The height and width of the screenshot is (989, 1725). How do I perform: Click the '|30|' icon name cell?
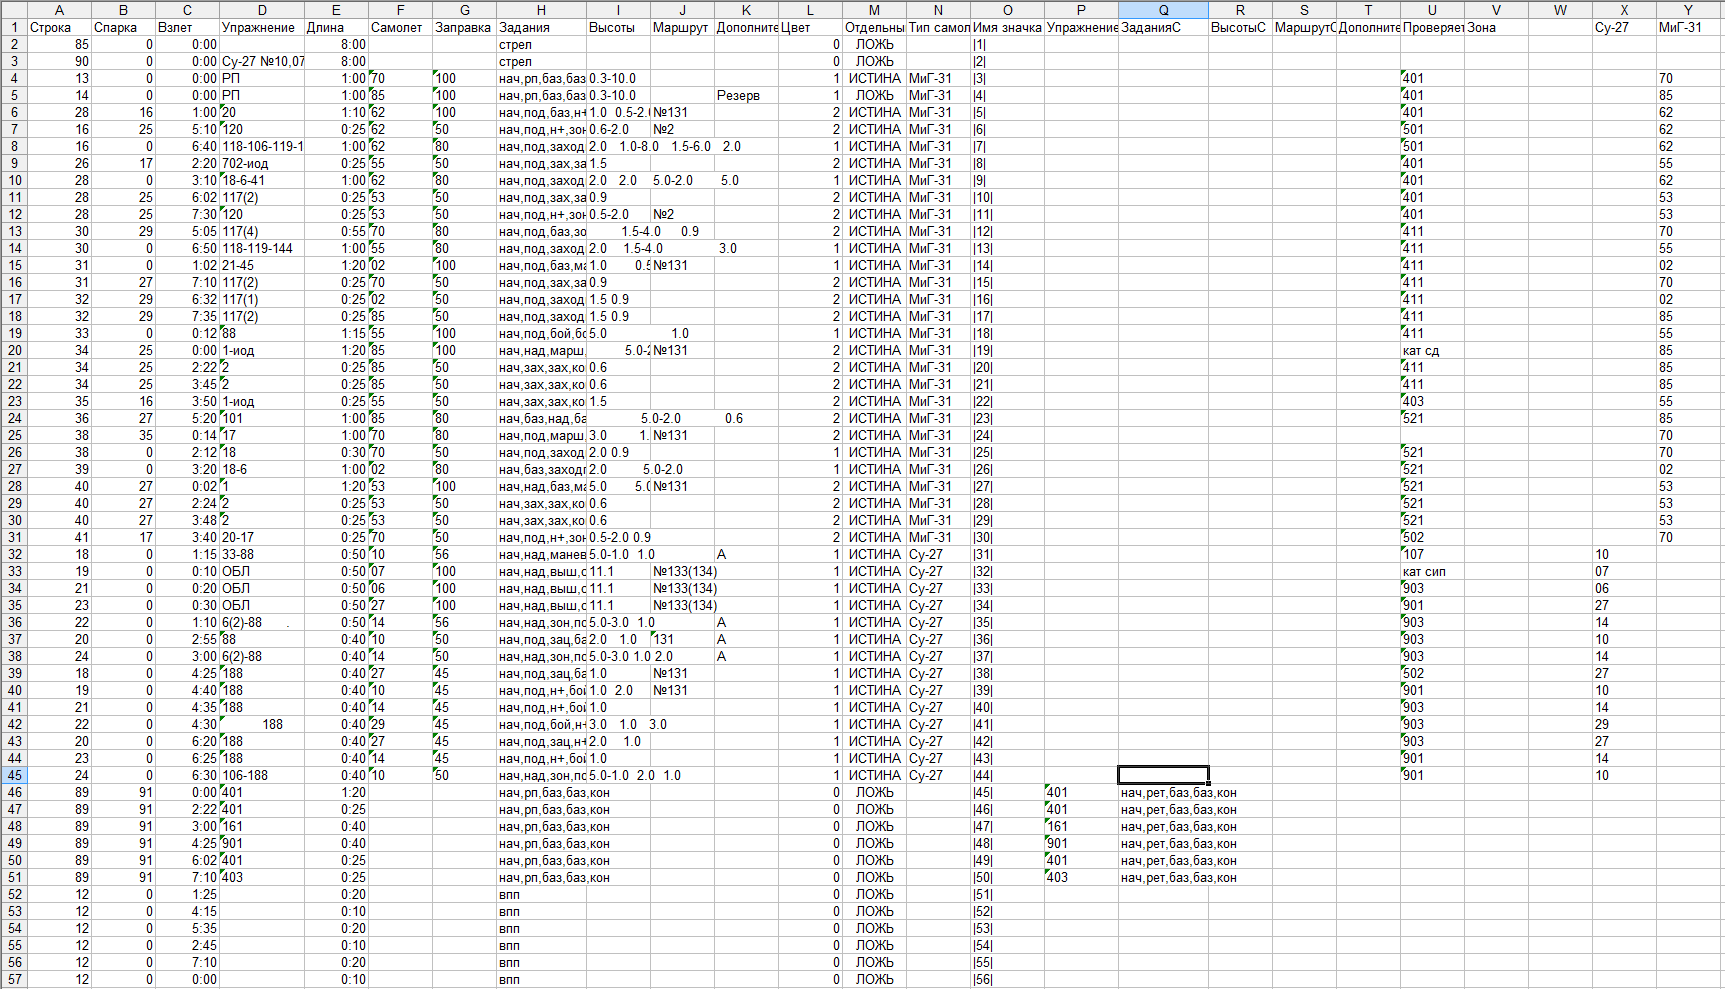[1007, 537]
